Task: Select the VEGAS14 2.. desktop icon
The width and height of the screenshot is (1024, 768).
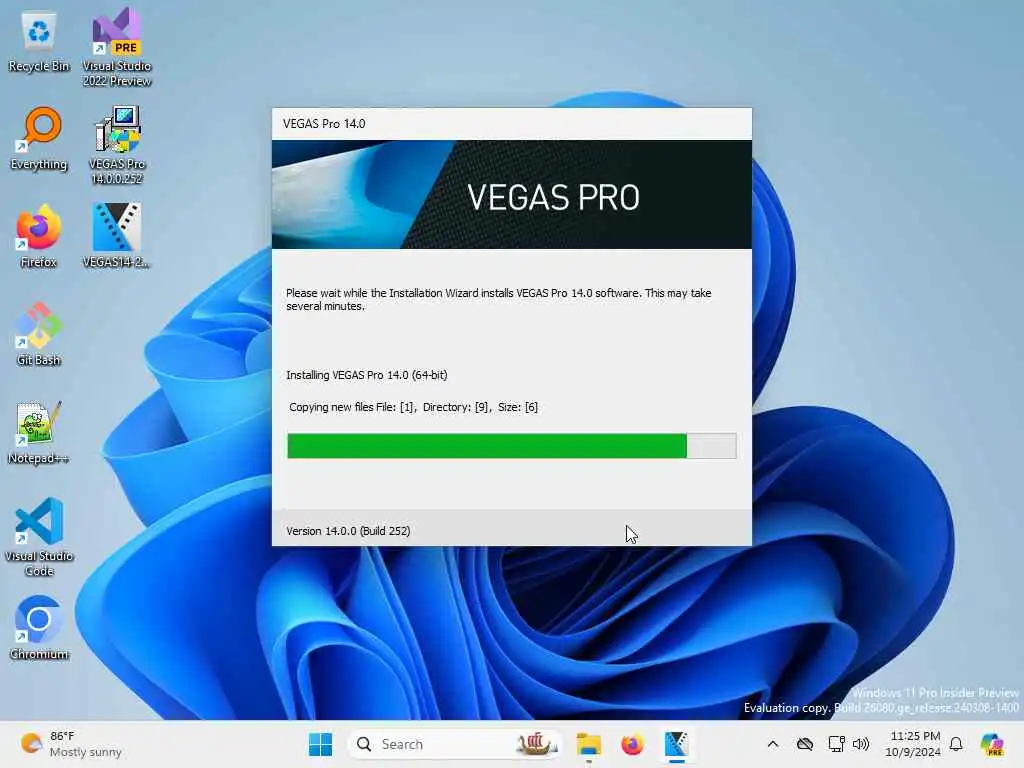Action: [117, 236]
